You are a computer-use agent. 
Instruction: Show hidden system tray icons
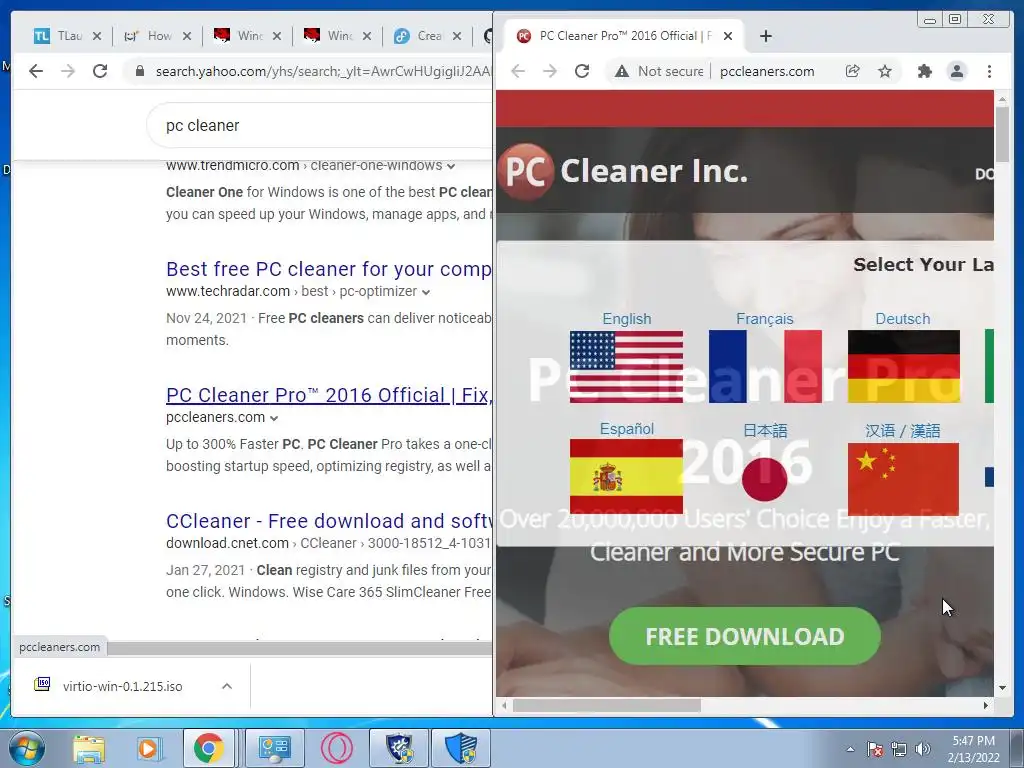pyautogui.click(x=850, y=749)
